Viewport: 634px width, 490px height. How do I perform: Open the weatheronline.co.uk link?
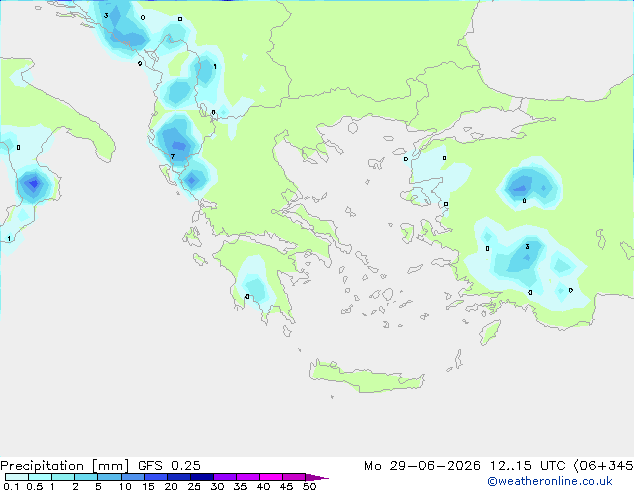550,481
